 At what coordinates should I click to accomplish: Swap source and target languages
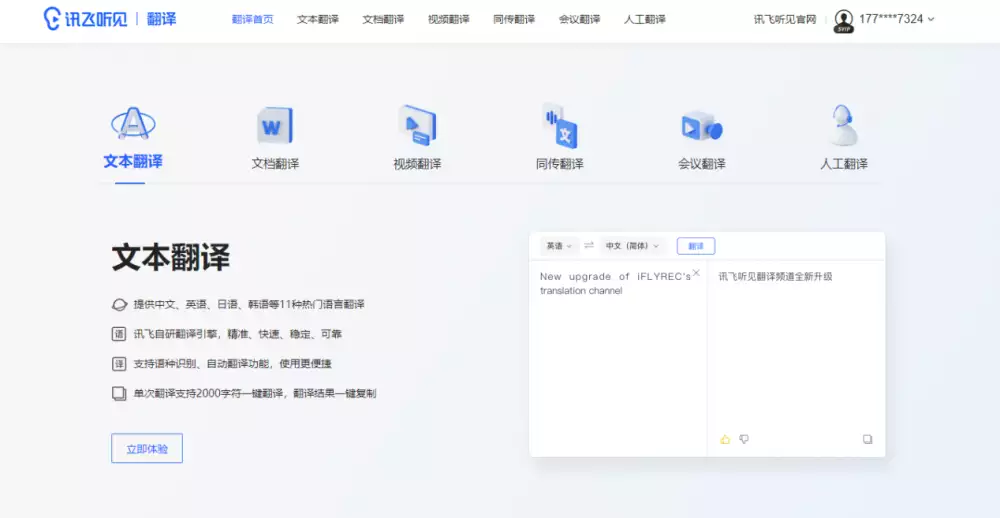[589, 245]
